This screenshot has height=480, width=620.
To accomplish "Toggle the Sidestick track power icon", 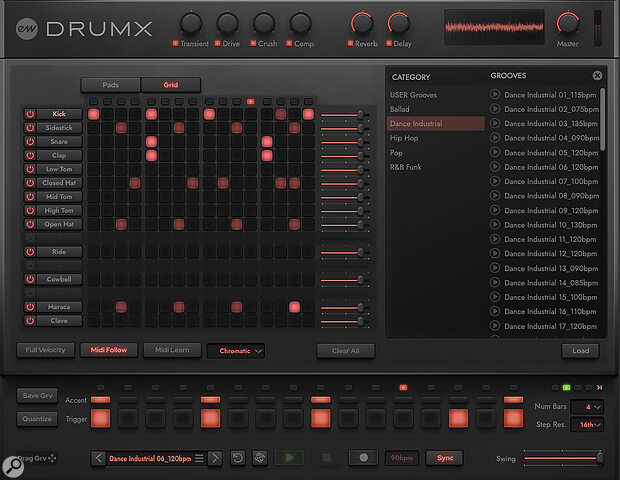I will click(30, 128).
